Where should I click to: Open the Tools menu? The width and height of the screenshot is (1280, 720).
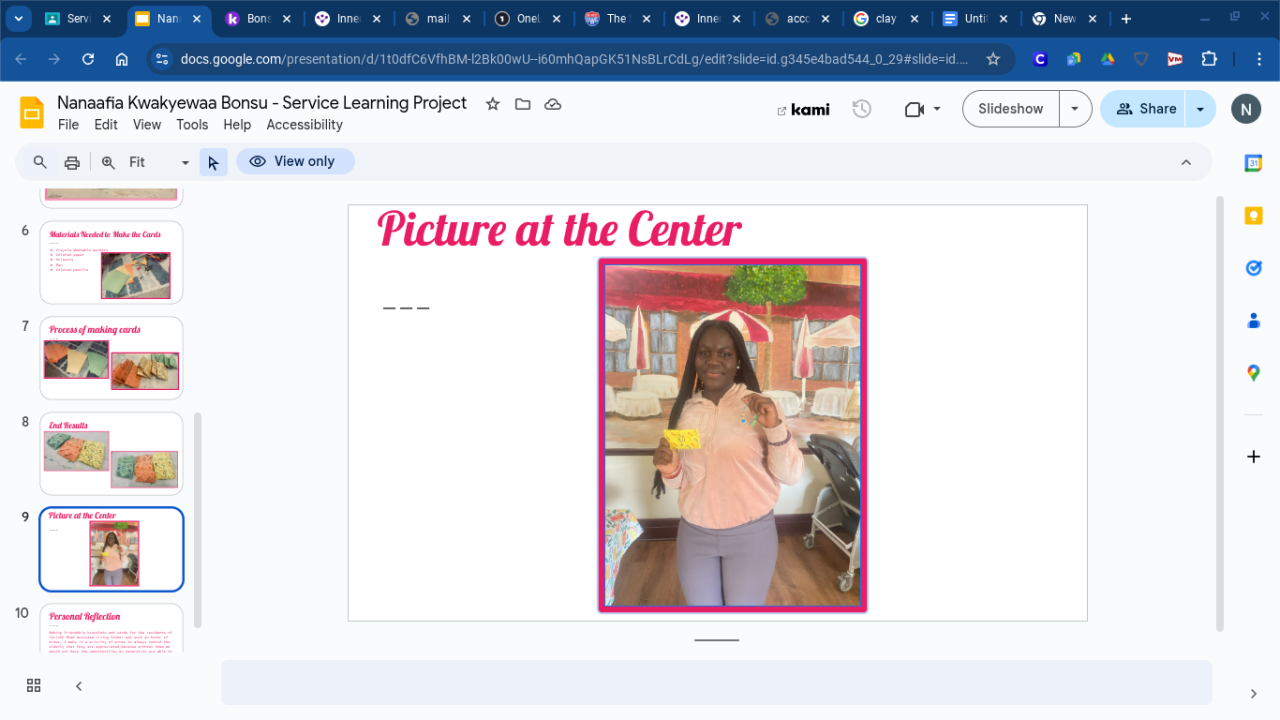[192, 125]
